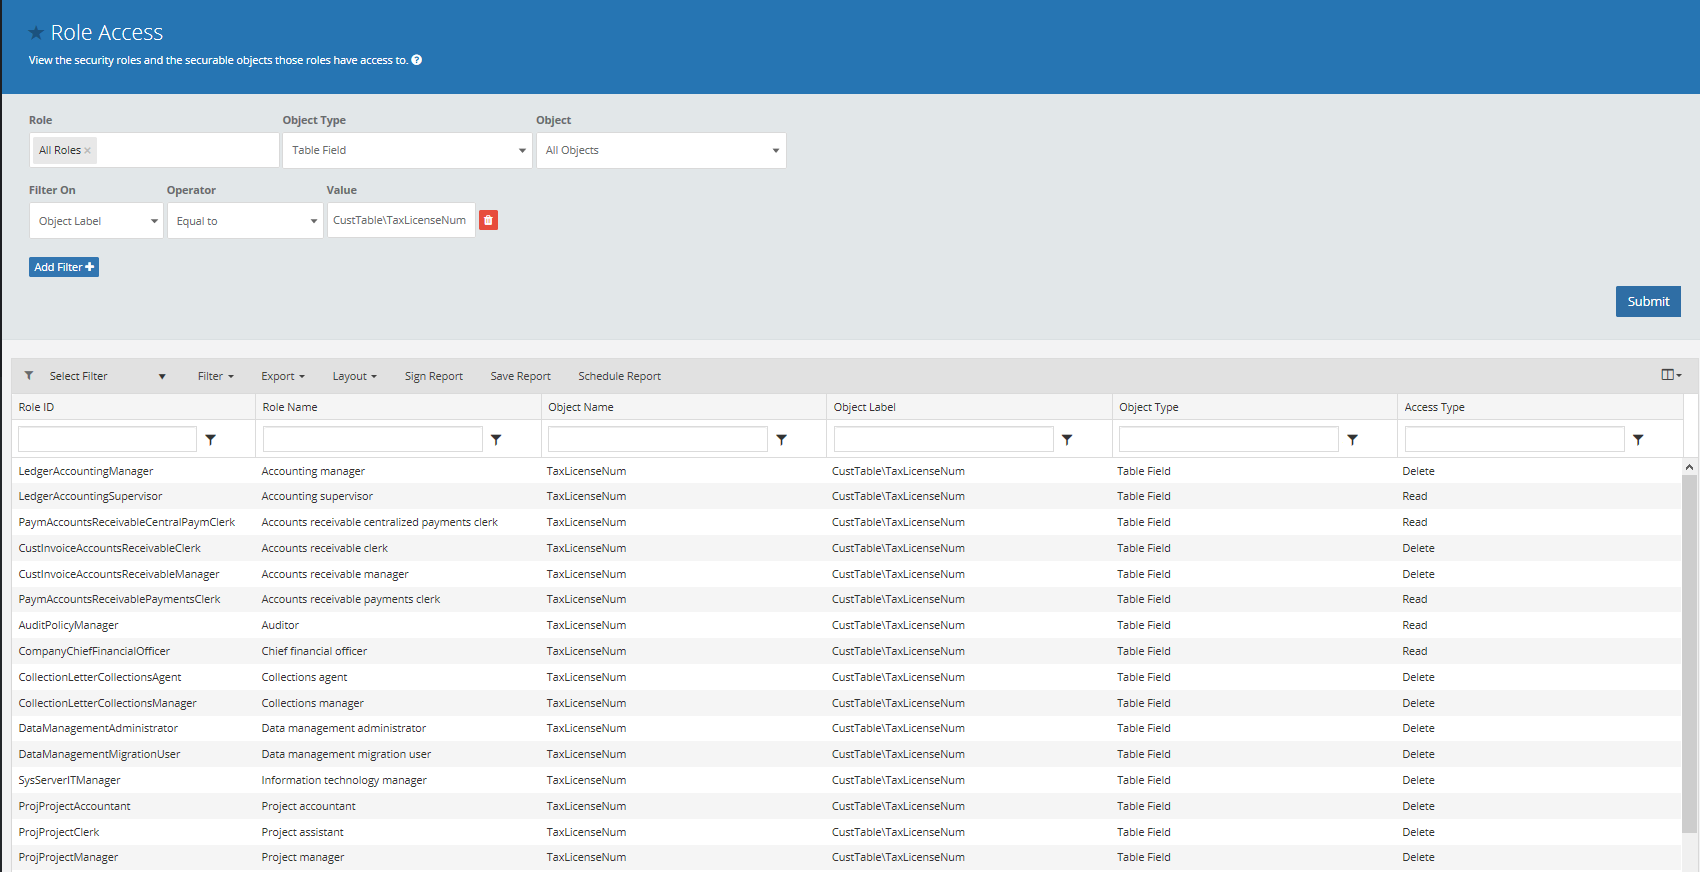Click Schedule Report in toolbar
1700x872 pixels.
point(619,376)
